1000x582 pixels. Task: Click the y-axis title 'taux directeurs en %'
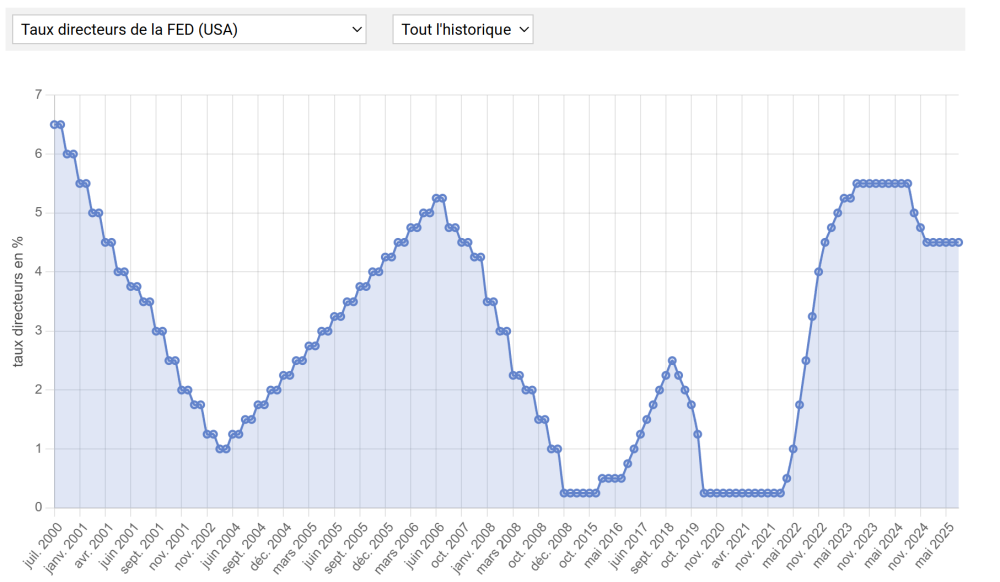[x=18, y=301]
